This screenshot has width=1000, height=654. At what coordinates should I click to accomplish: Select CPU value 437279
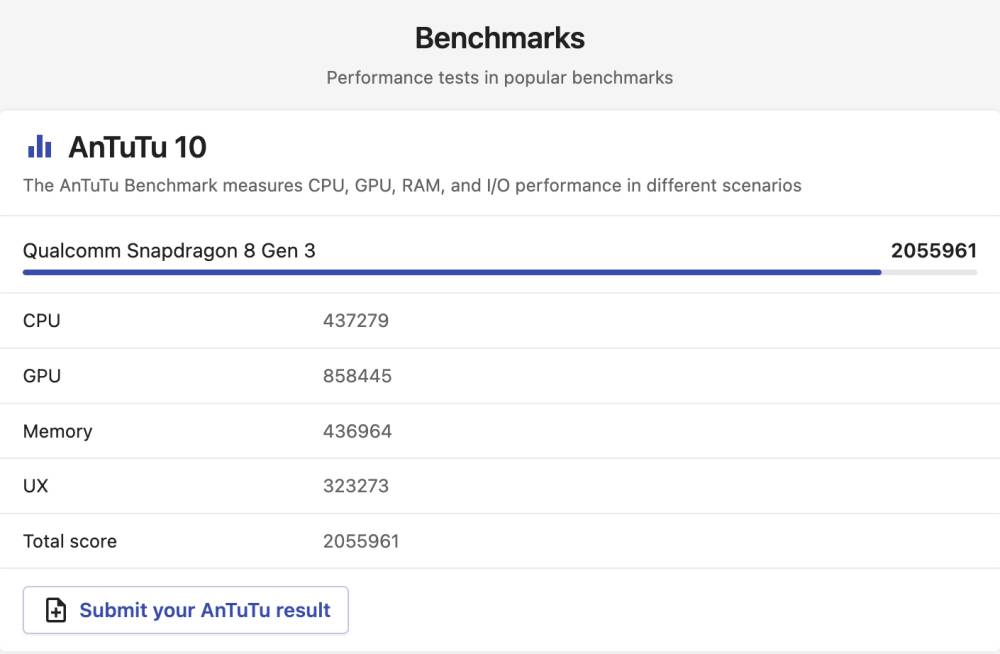pyautogui.click(x=356, y=320)
